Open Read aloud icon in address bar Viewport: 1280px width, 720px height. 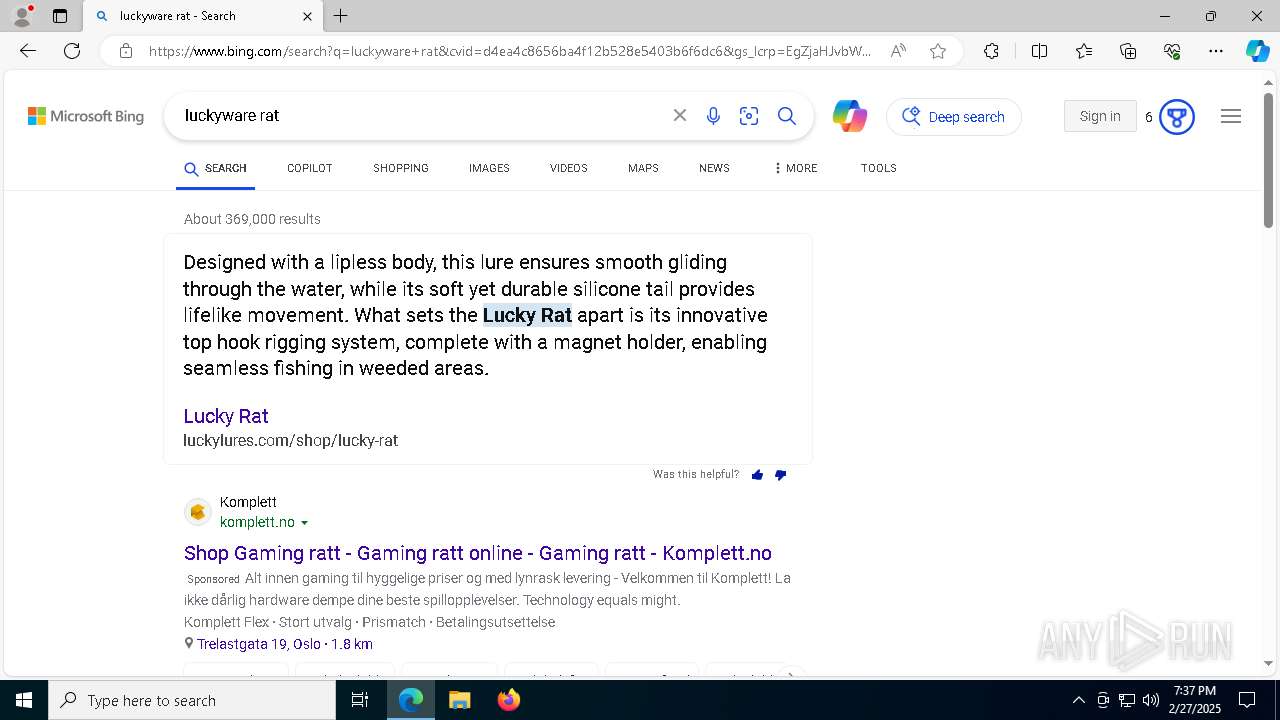click(898, 51)
